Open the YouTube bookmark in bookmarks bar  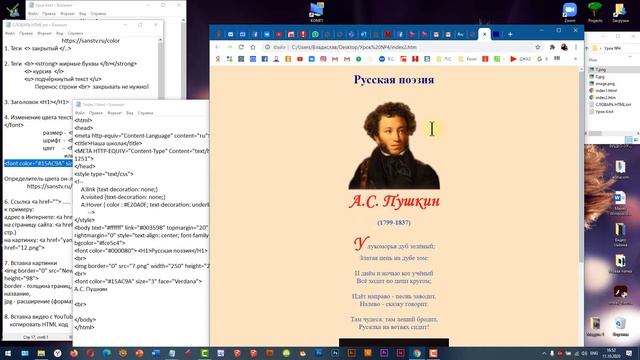(300, 59)
